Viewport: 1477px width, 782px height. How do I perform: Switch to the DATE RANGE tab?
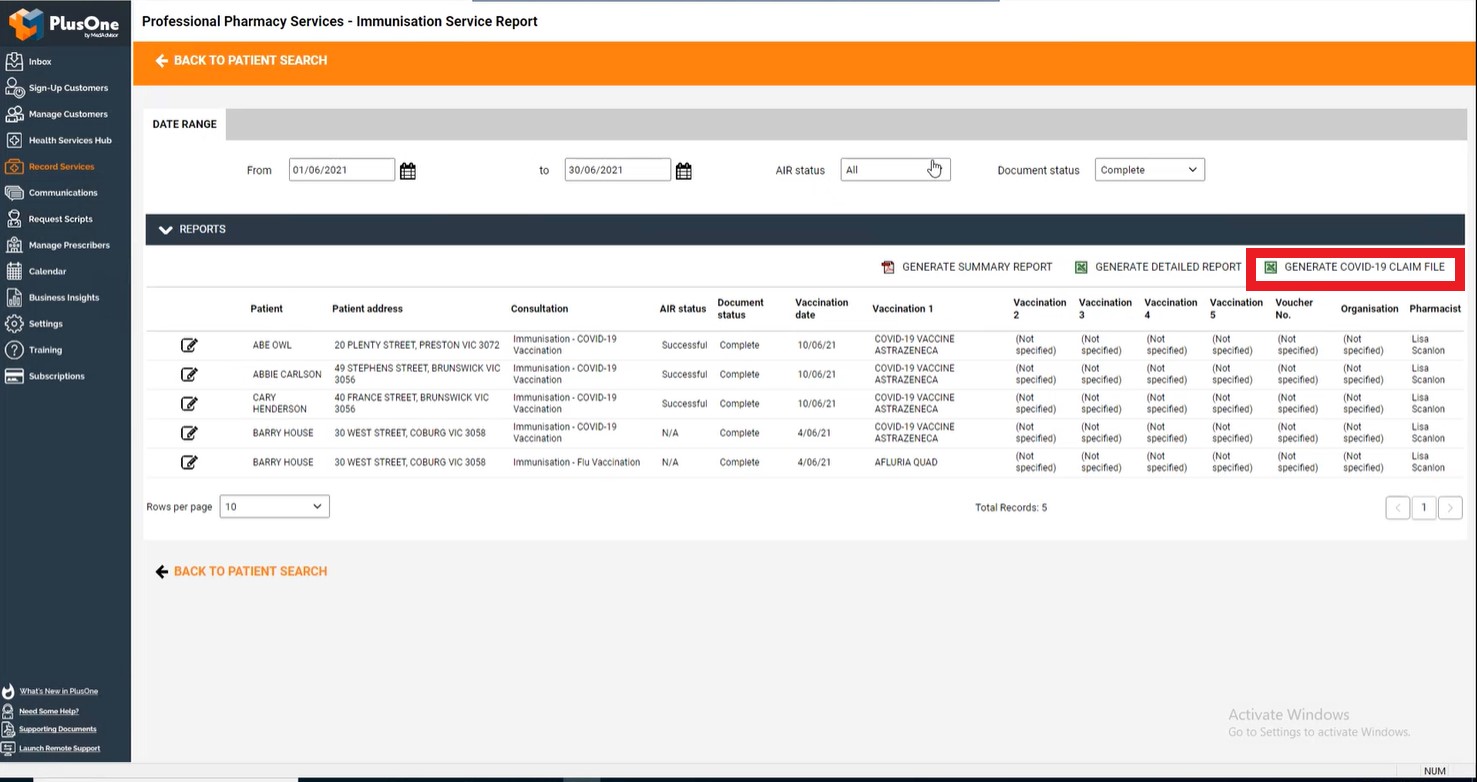coord(185,124)
